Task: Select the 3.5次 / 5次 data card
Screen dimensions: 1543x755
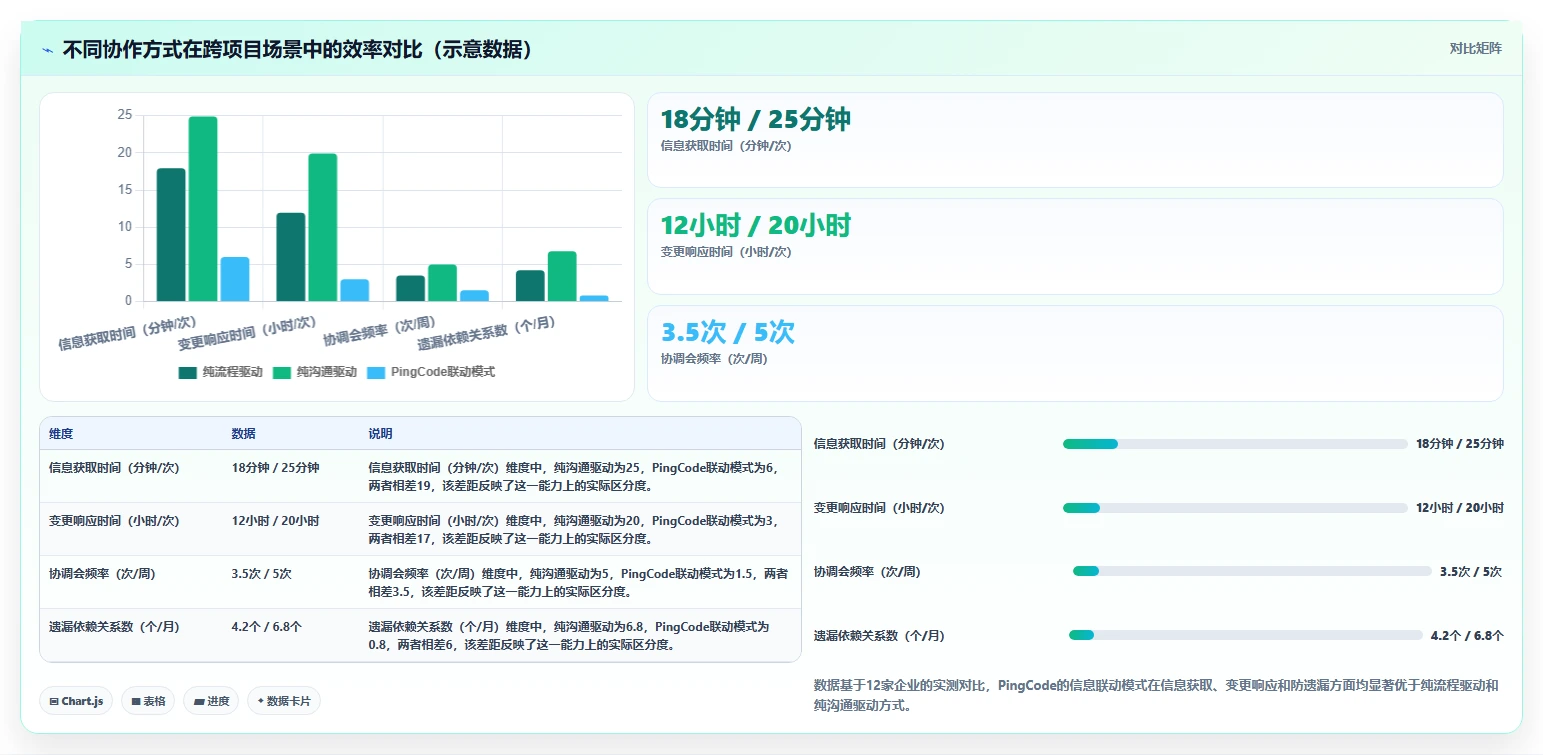Action: 1075,353
